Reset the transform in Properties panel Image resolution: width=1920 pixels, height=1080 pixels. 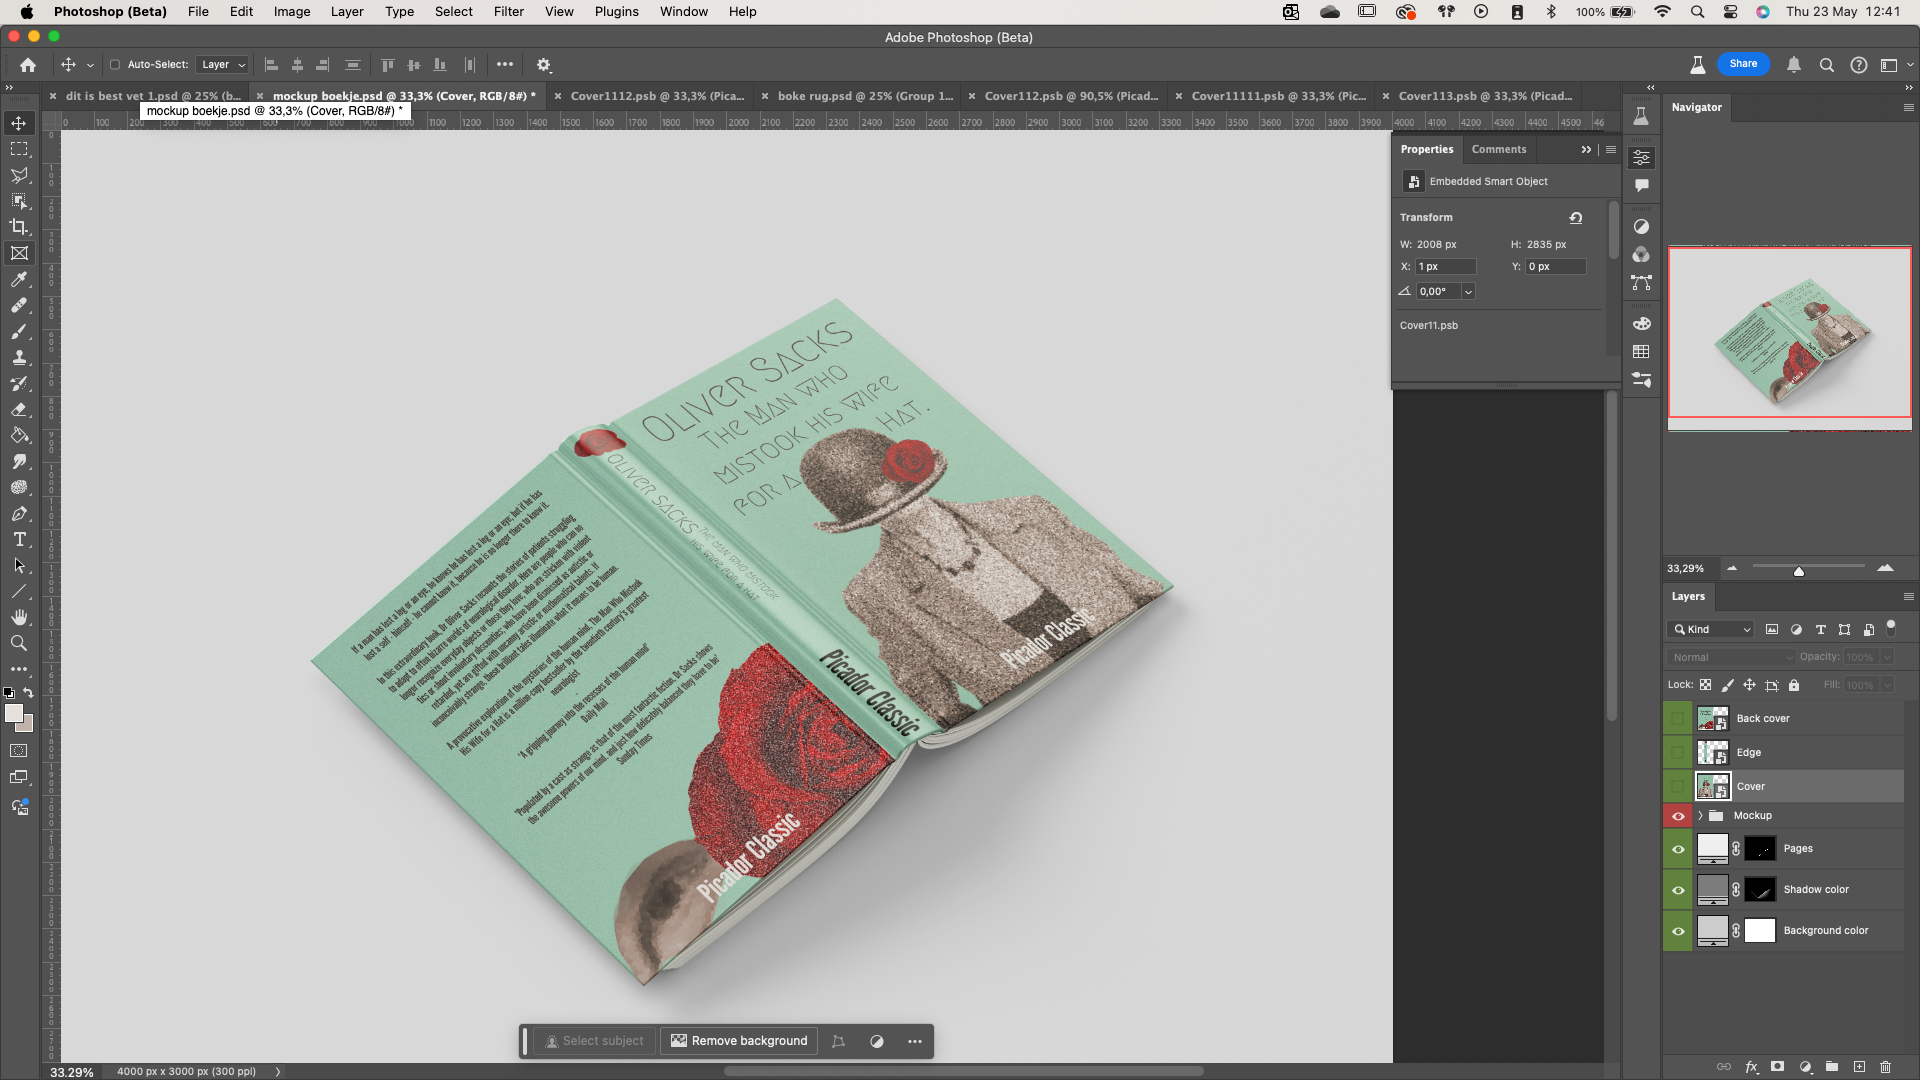[1576, 217]
